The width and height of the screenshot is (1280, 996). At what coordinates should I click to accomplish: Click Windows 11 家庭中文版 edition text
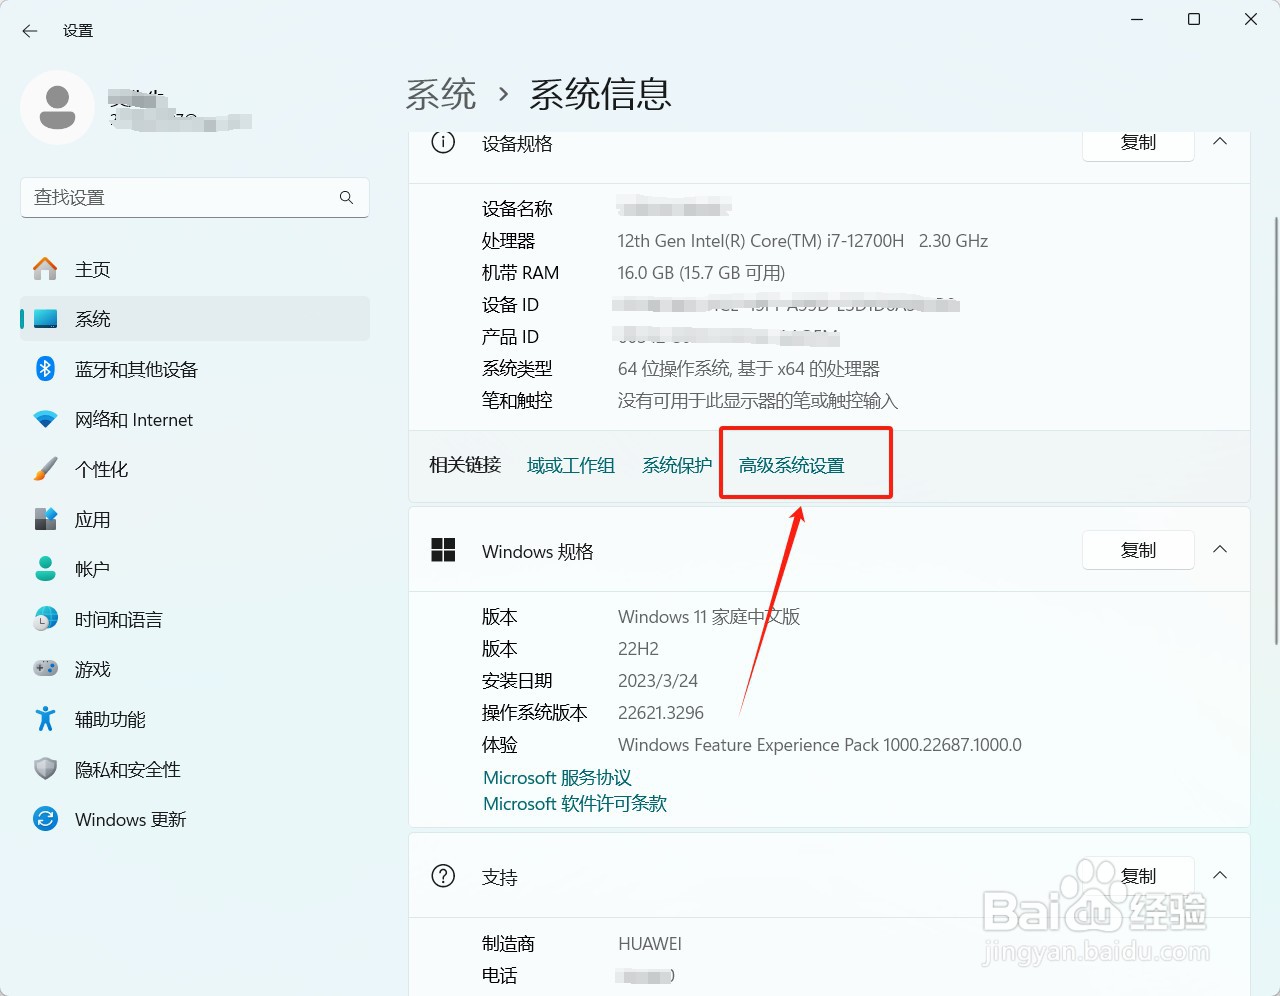click(x=709, y=617)
